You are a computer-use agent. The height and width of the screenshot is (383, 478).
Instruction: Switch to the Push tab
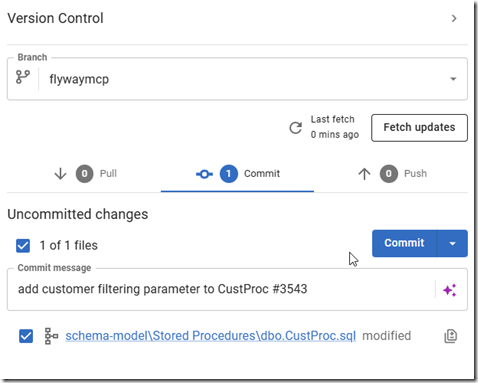[x=391, y=174]
